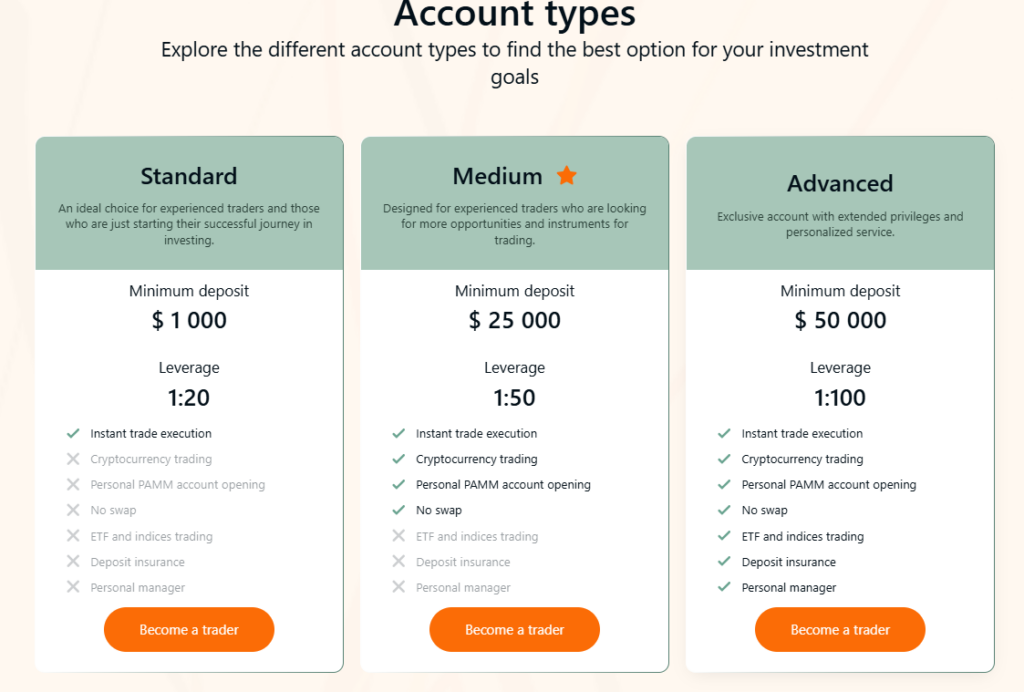Click the checkmark next to Standard's Instant trade execution
Screen dimensions: 1024x692
(73, 433)
